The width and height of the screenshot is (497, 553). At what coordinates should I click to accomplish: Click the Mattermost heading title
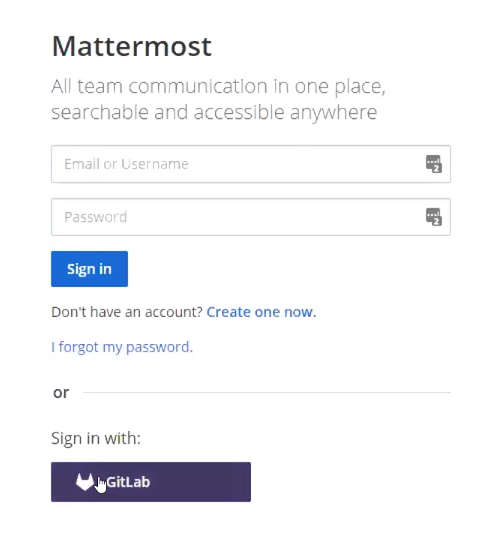(x=132, y=46)
